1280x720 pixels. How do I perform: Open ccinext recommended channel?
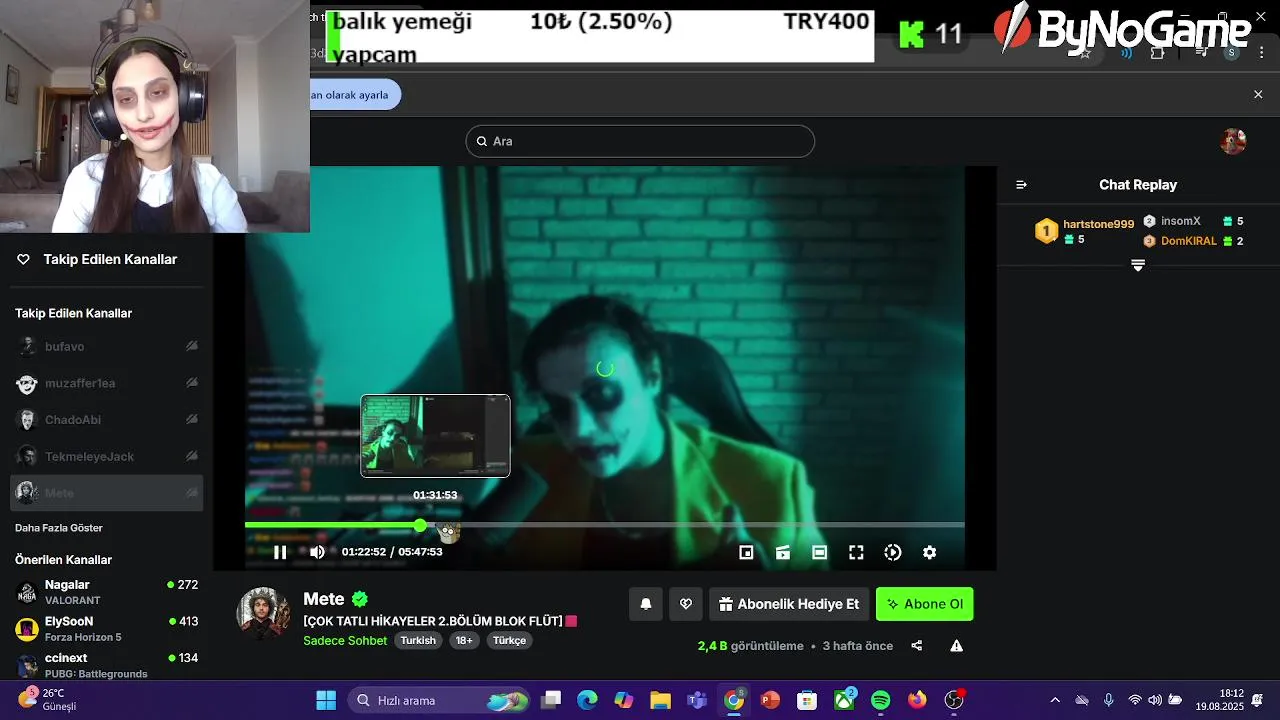point(106,665)
